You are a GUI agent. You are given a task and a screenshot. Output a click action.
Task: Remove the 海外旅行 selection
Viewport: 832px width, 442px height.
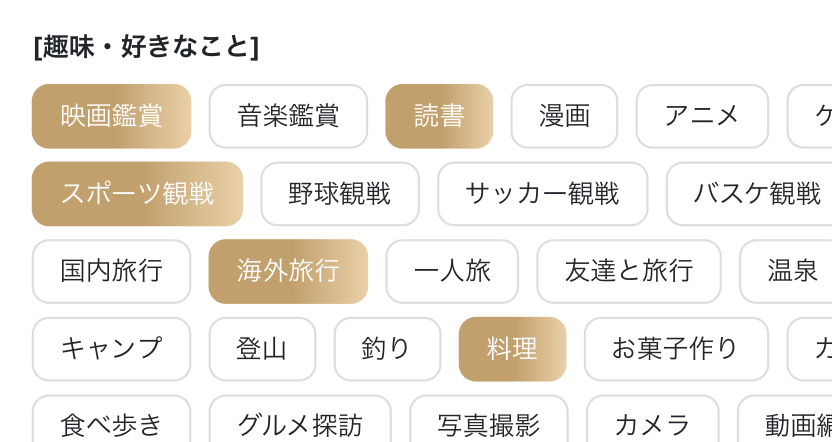click(288, 271)
